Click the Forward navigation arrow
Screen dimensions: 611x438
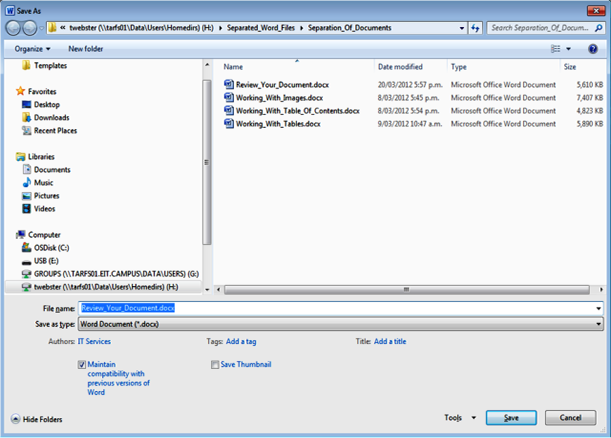pyautogui.click(x=30, y=28)
